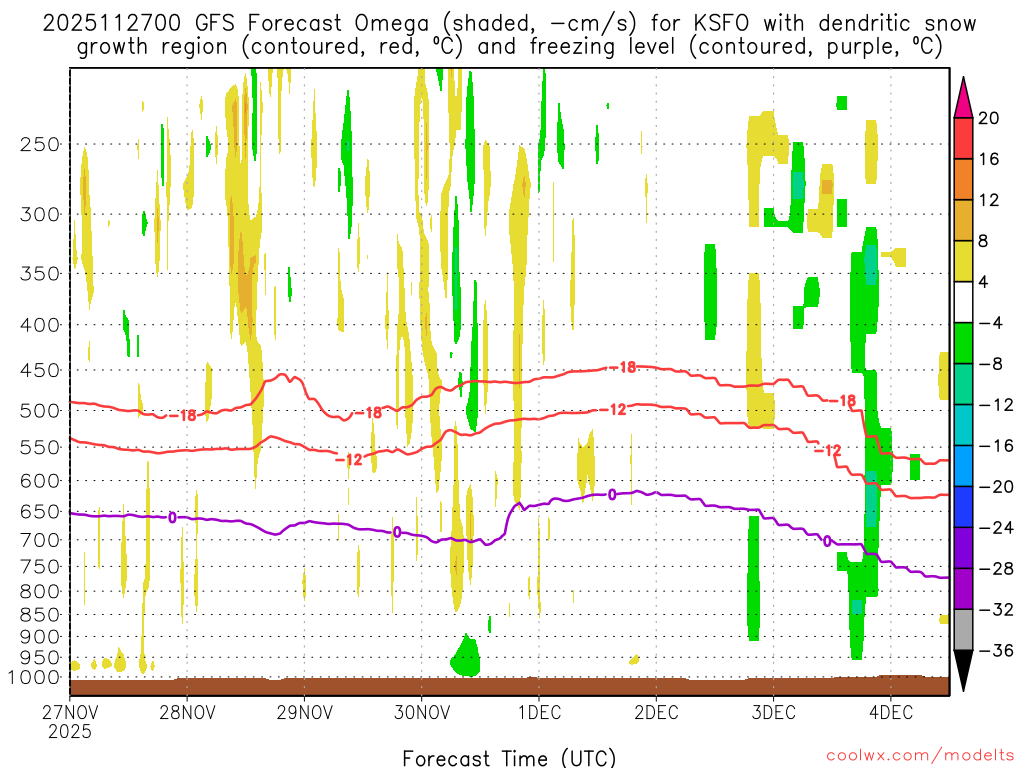This screenshot has width=1024, height=768.
Task: Click the 550 pressure level label
Action: click(40, 447)
